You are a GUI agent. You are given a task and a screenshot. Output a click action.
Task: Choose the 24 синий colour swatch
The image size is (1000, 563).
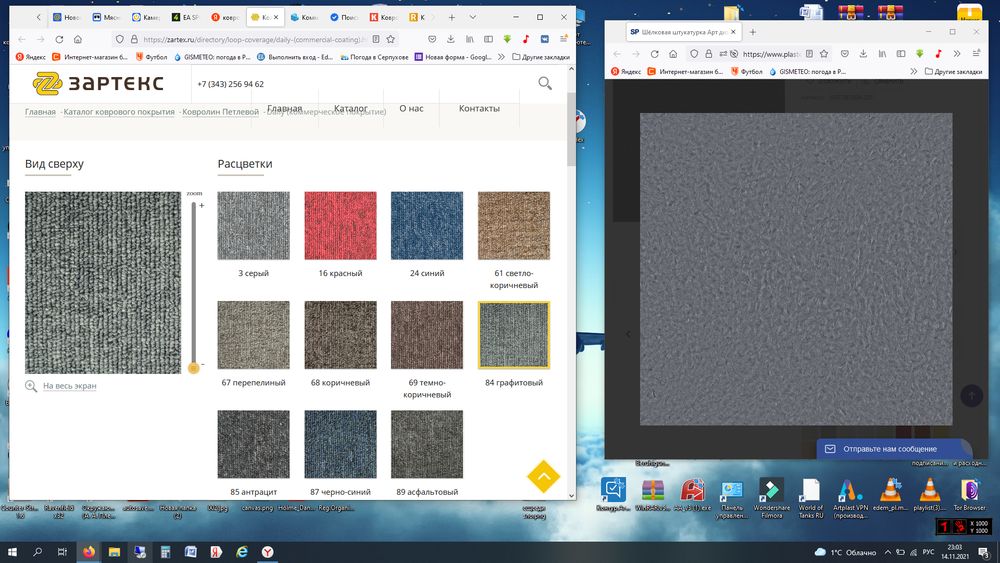click(x=427, y=226)
